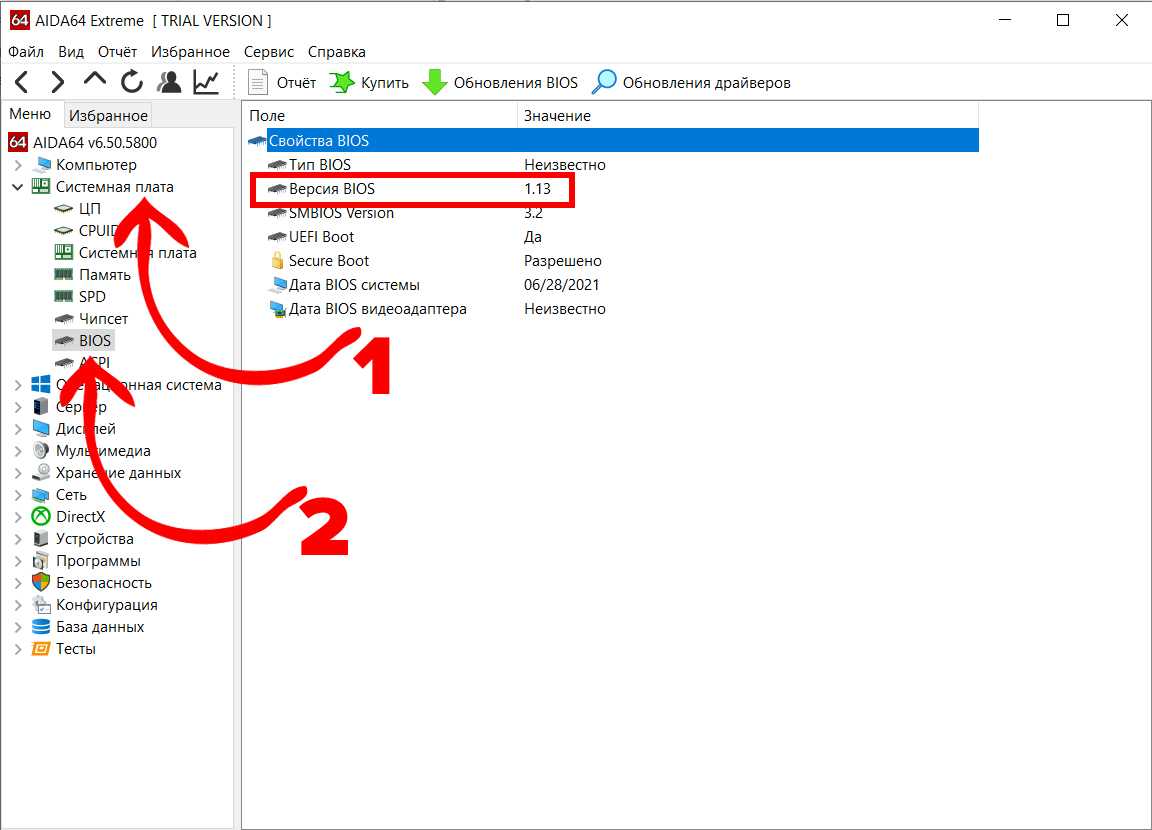Viewport: 1152px width, 830px height.
Task: Open Обновления BIOS updates
Action: click(x=501, y=83)
